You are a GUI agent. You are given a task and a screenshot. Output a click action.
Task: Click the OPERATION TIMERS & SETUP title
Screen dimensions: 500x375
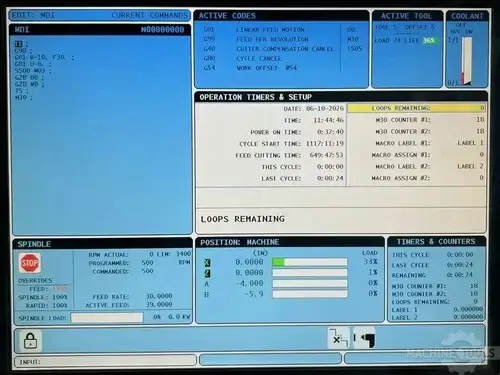click(x=256, y=97)
